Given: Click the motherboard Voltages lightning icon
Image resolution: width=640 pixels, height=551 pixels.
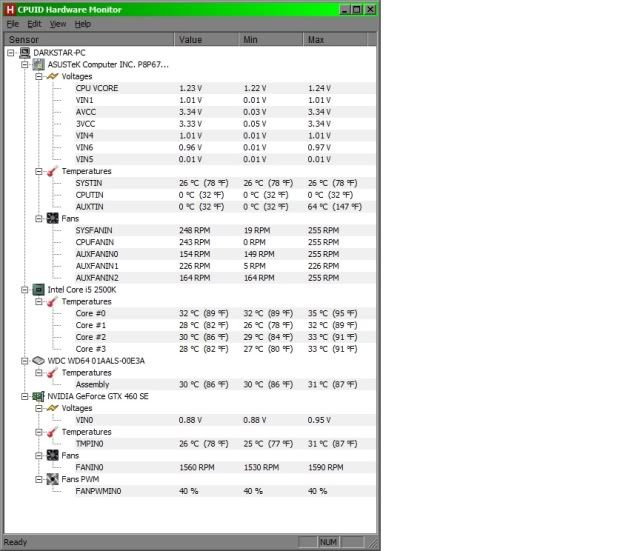Looking at the screenshot, I should point(52,76).
